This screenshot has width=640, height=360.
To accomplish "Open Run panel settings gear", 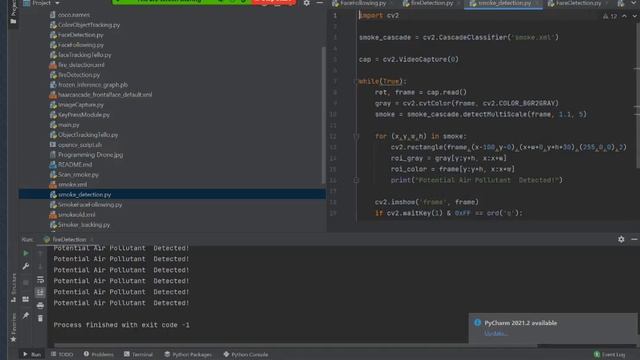I will pyautogui.click(x=621, y=239).
